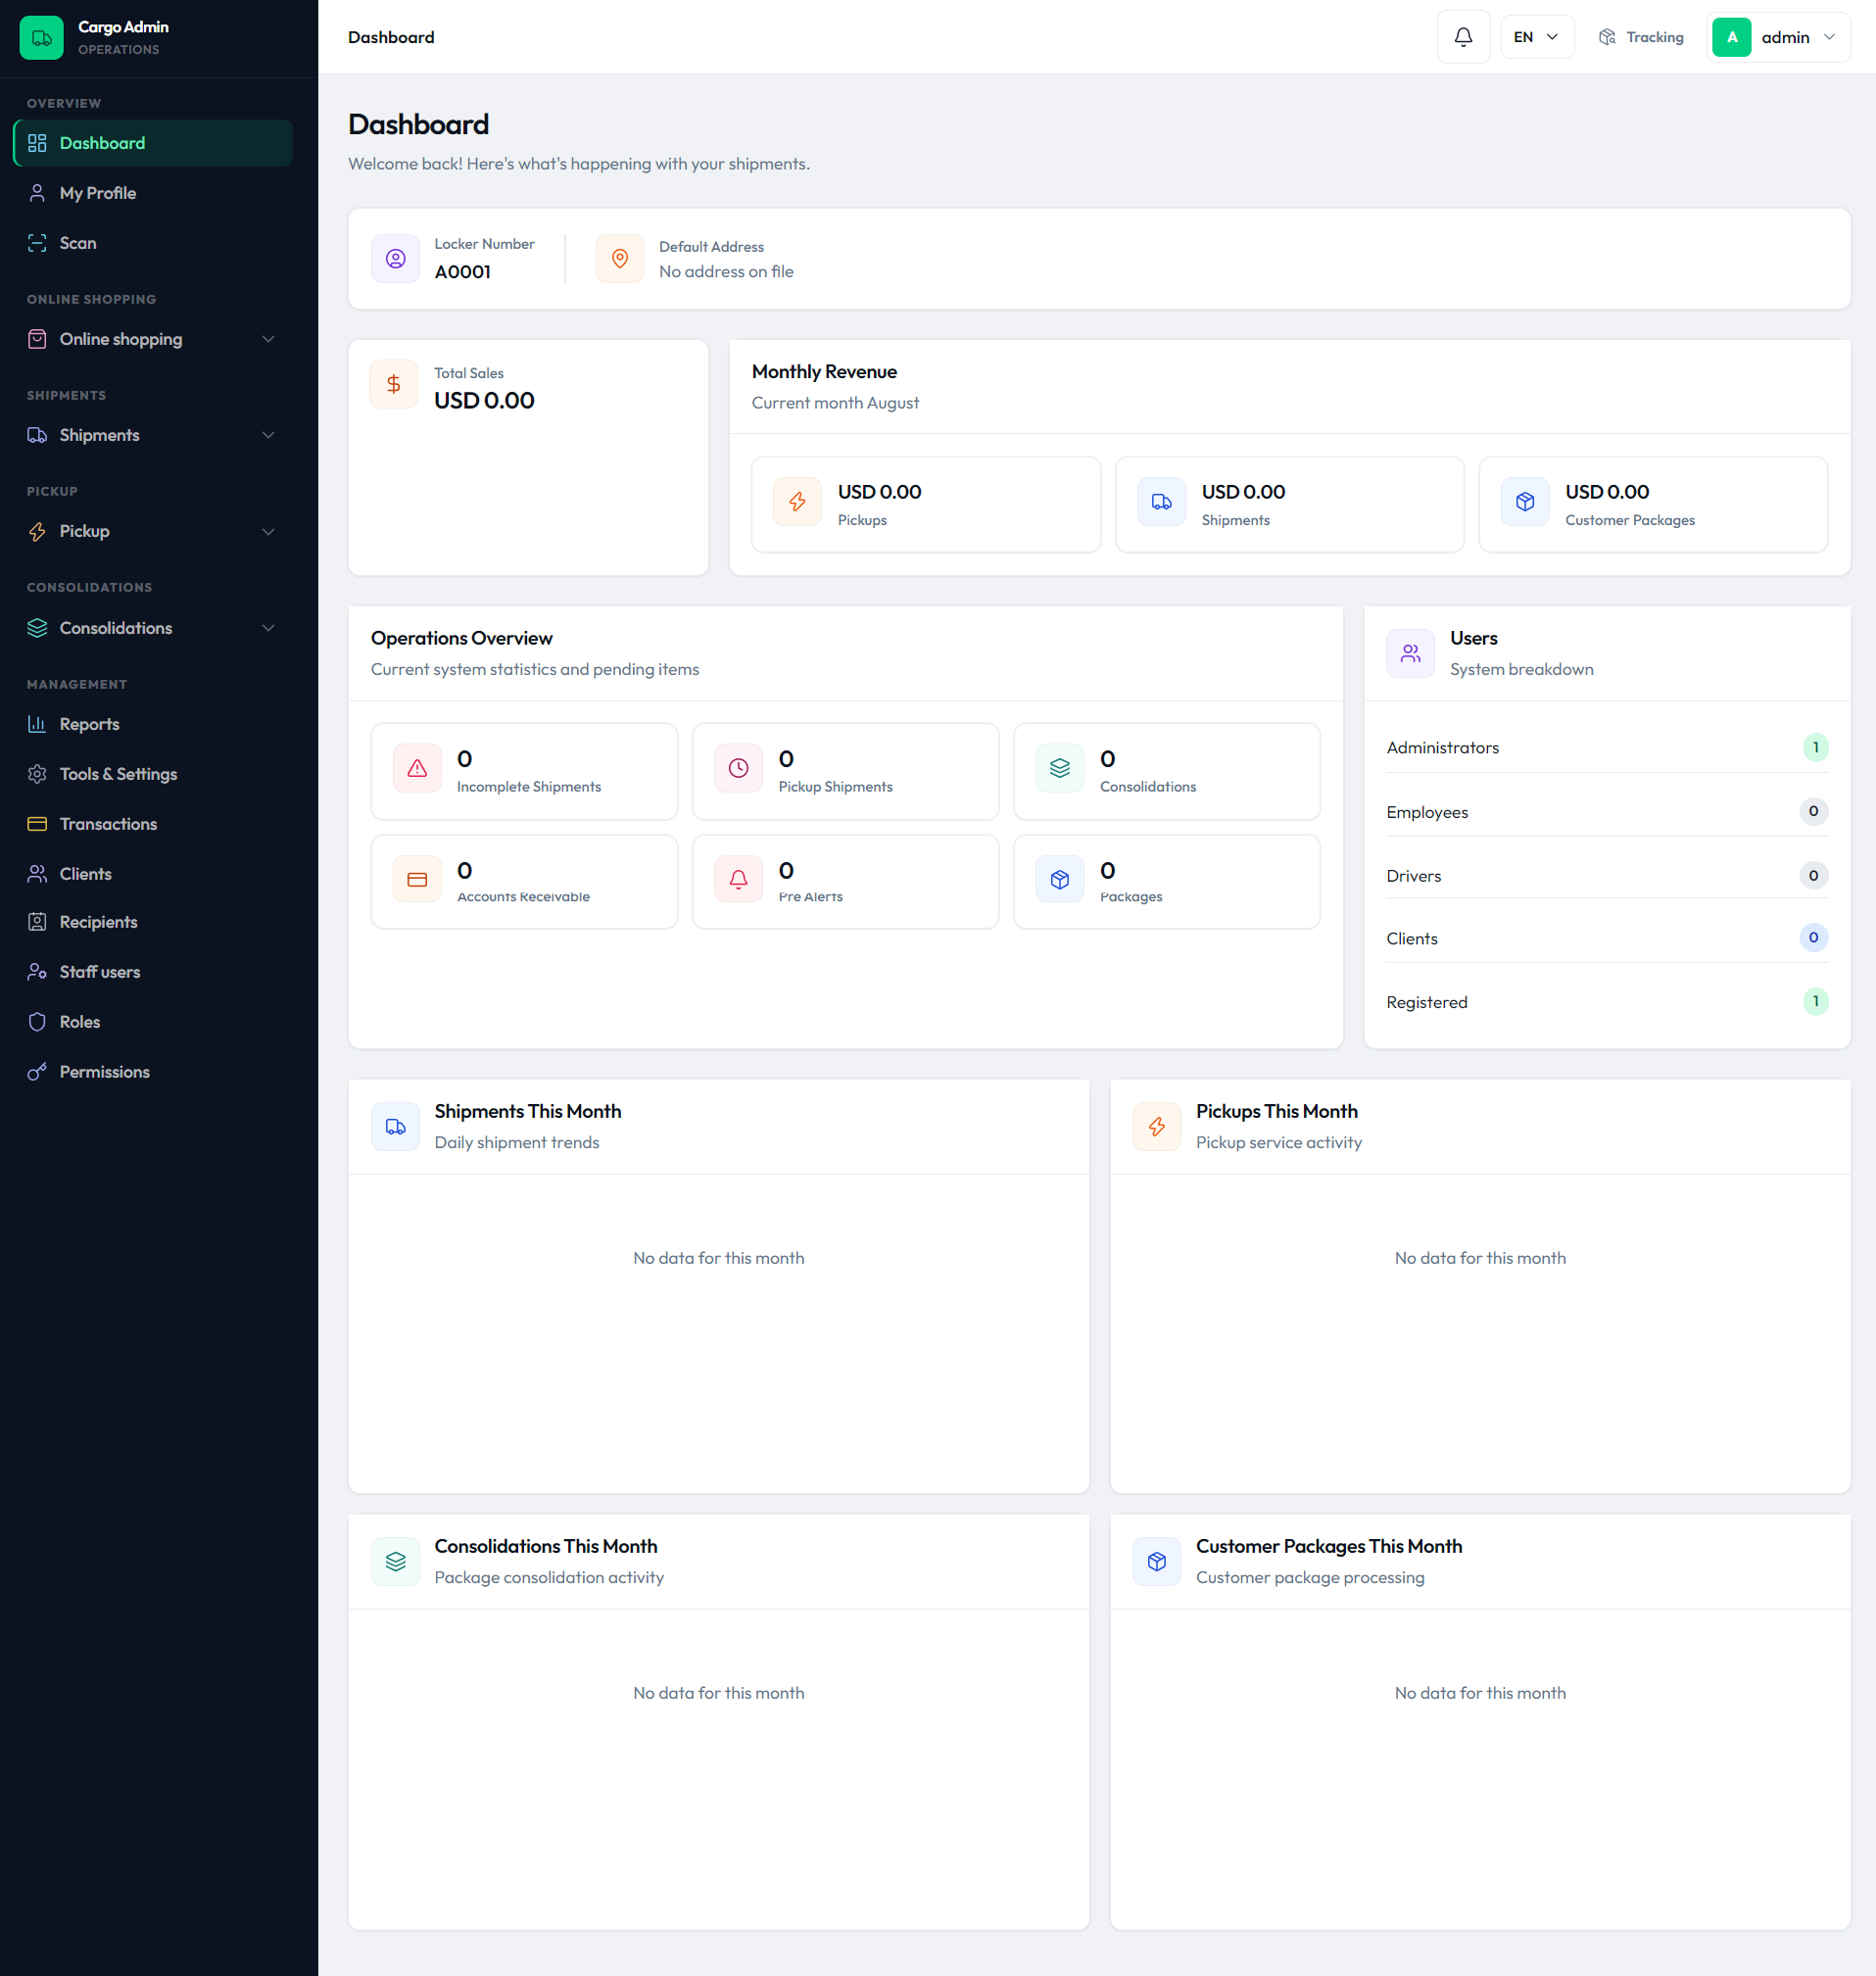This screenshot has width=1876, height=1976.
Task: Click the Shipments This Month truck icon
Action: click(396, 1127)
